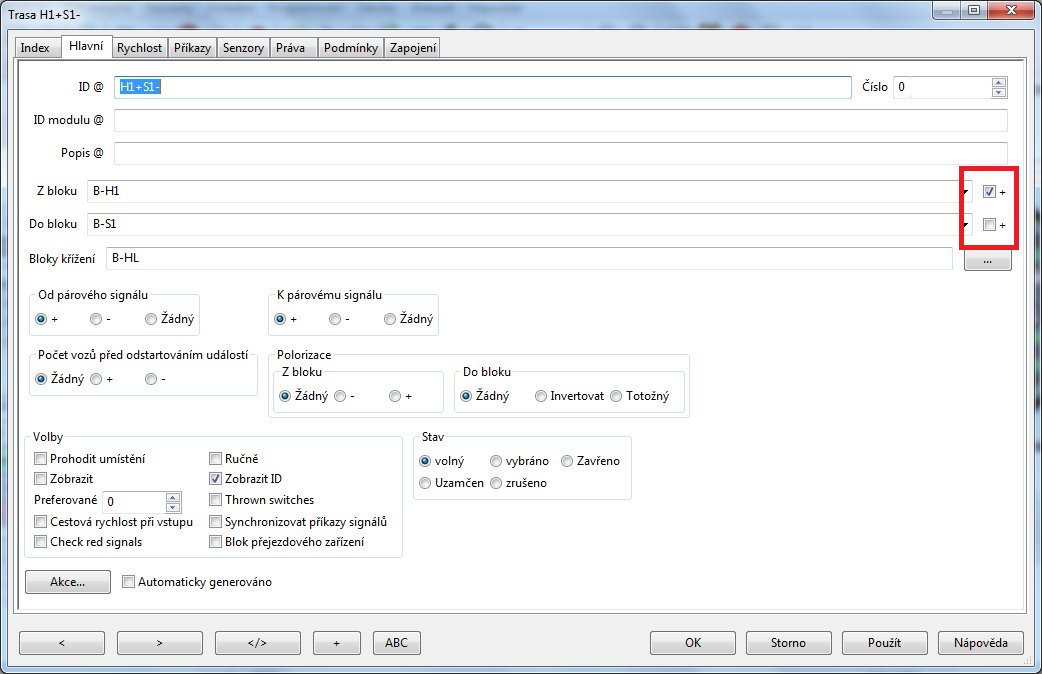The width and height of the screenshot is (1042, 674).
Task: Go to the previous route with <
Action: 61,643
